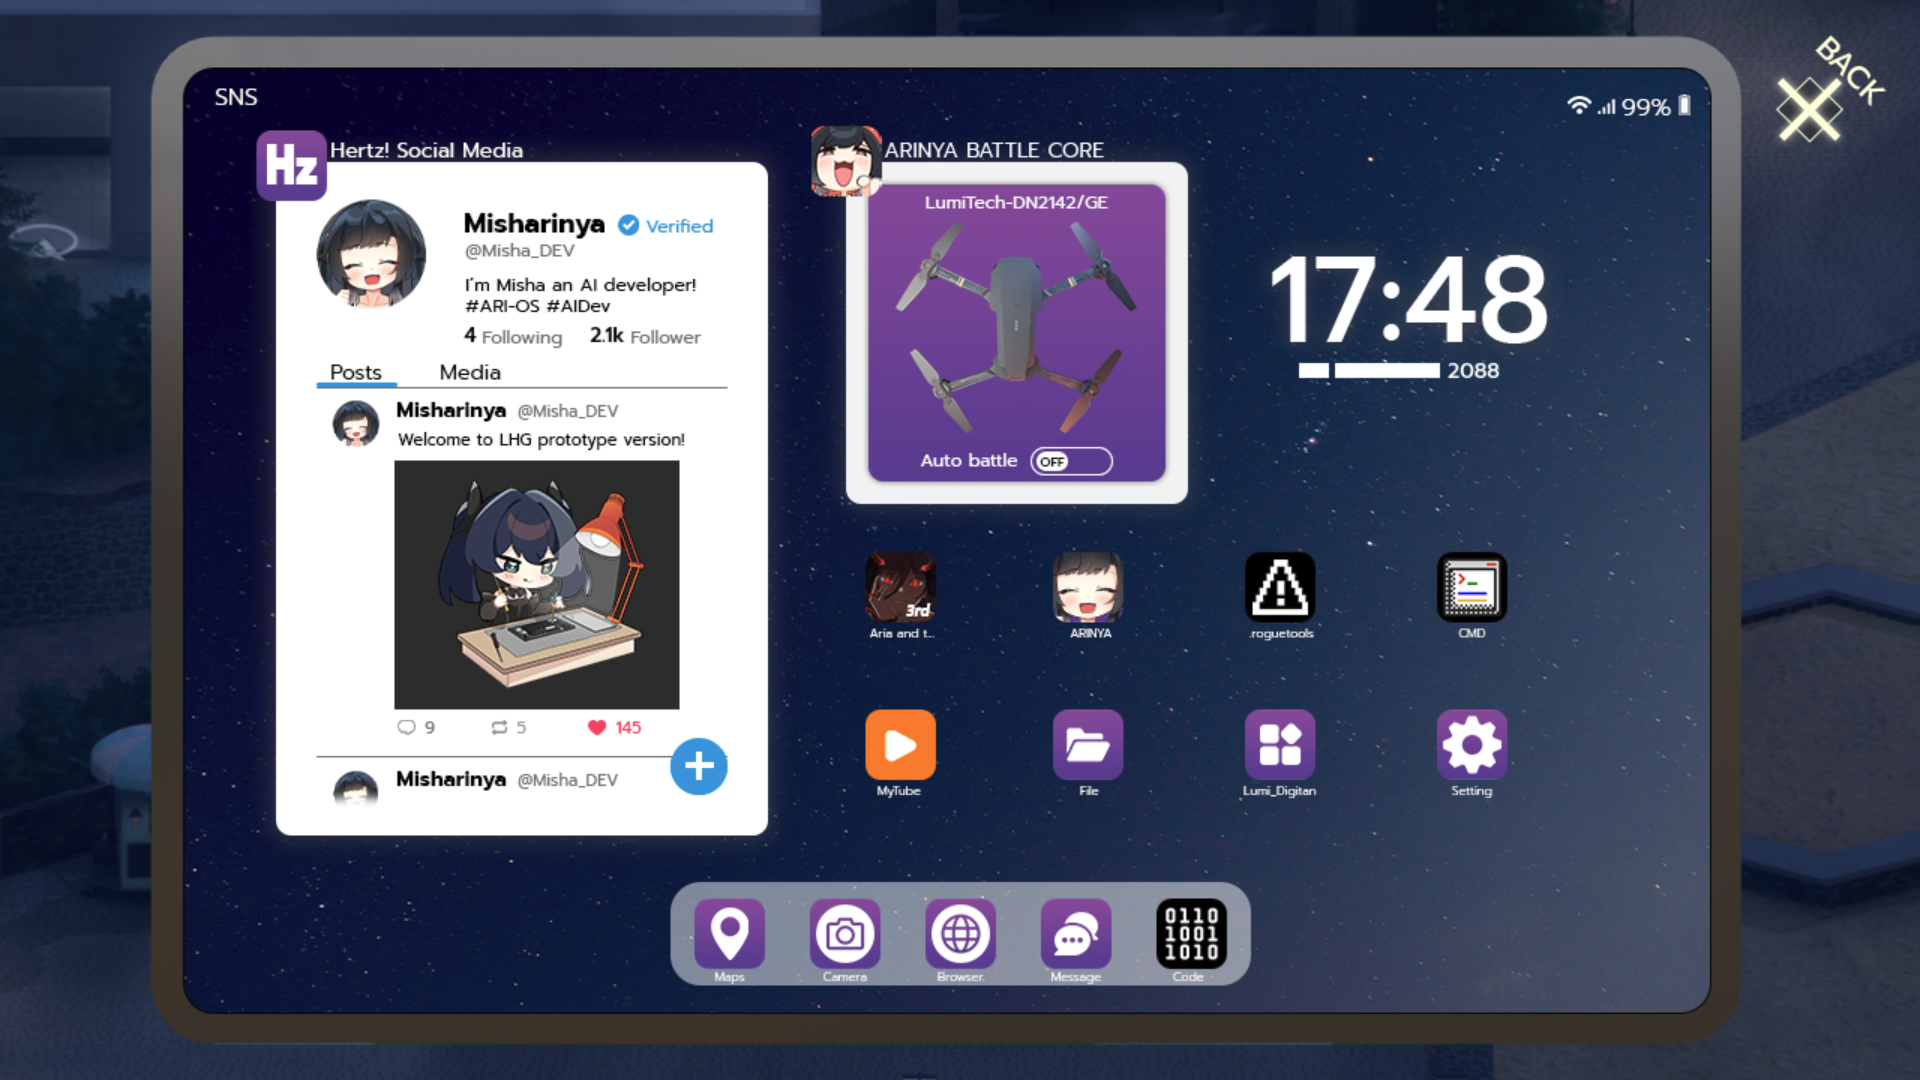Open Message from the dock
This screenshot has width=1920, height=1080.
point(1076,933)
